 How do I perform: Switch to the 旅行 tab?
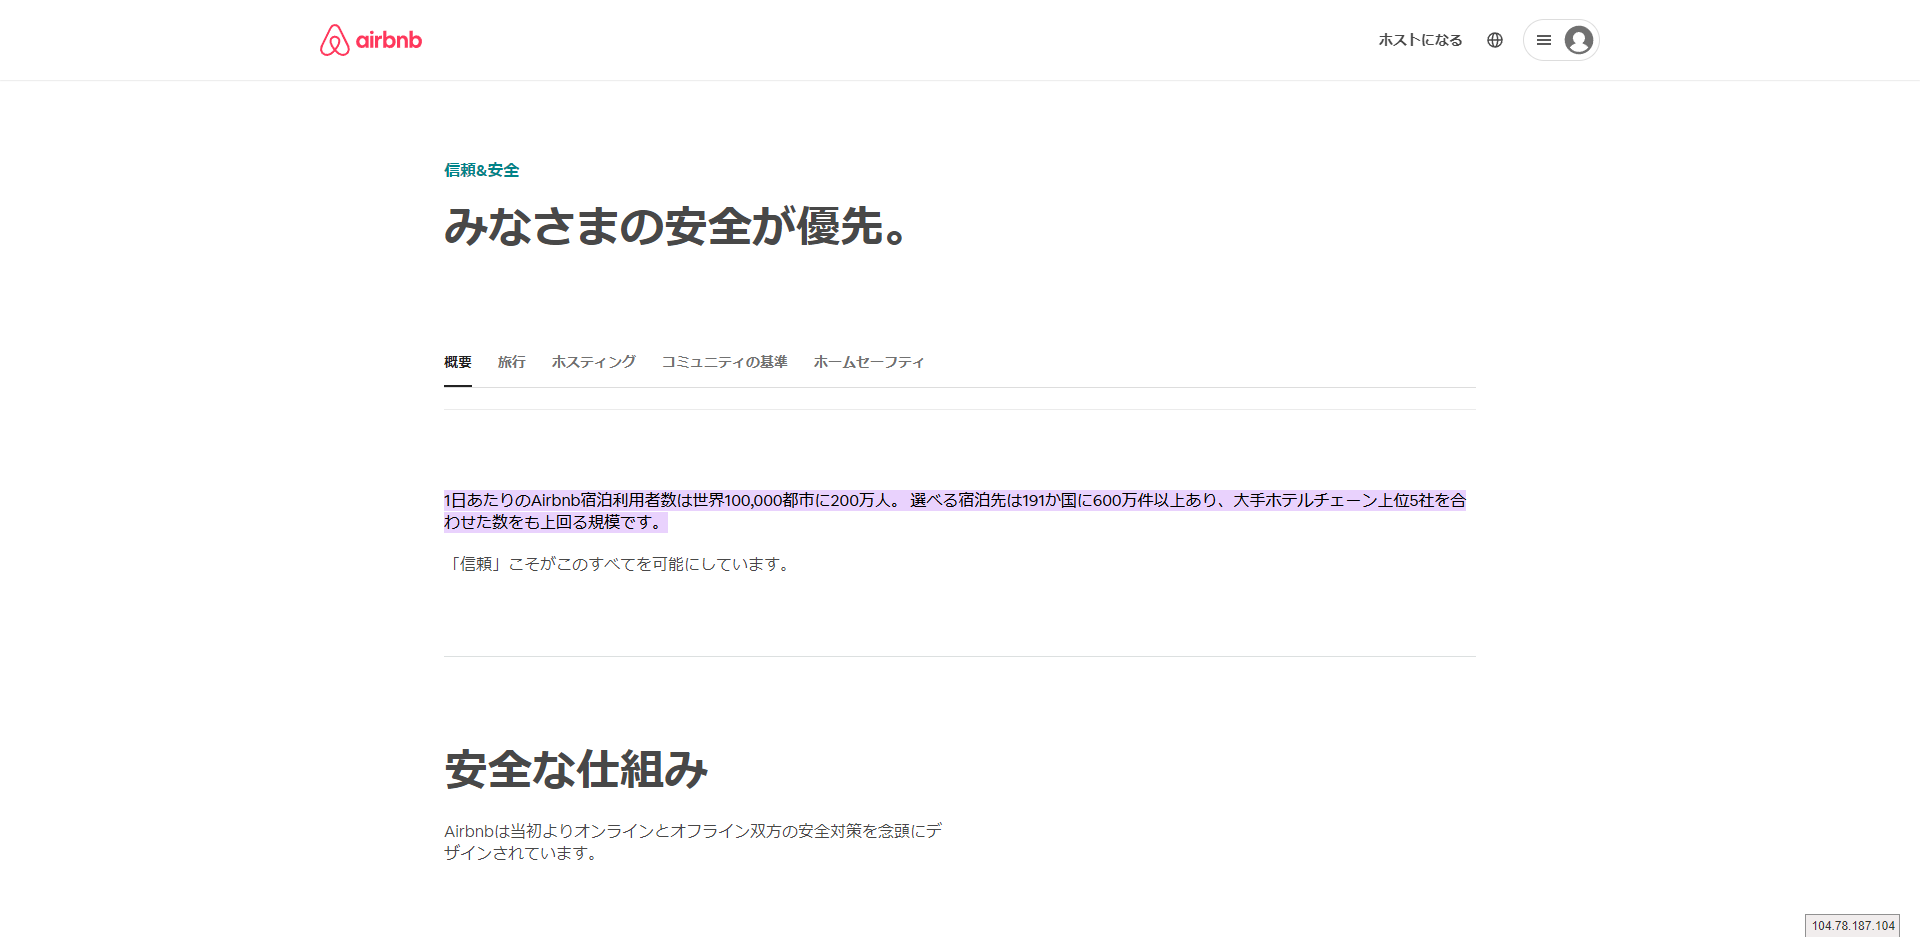click(511, 362)
